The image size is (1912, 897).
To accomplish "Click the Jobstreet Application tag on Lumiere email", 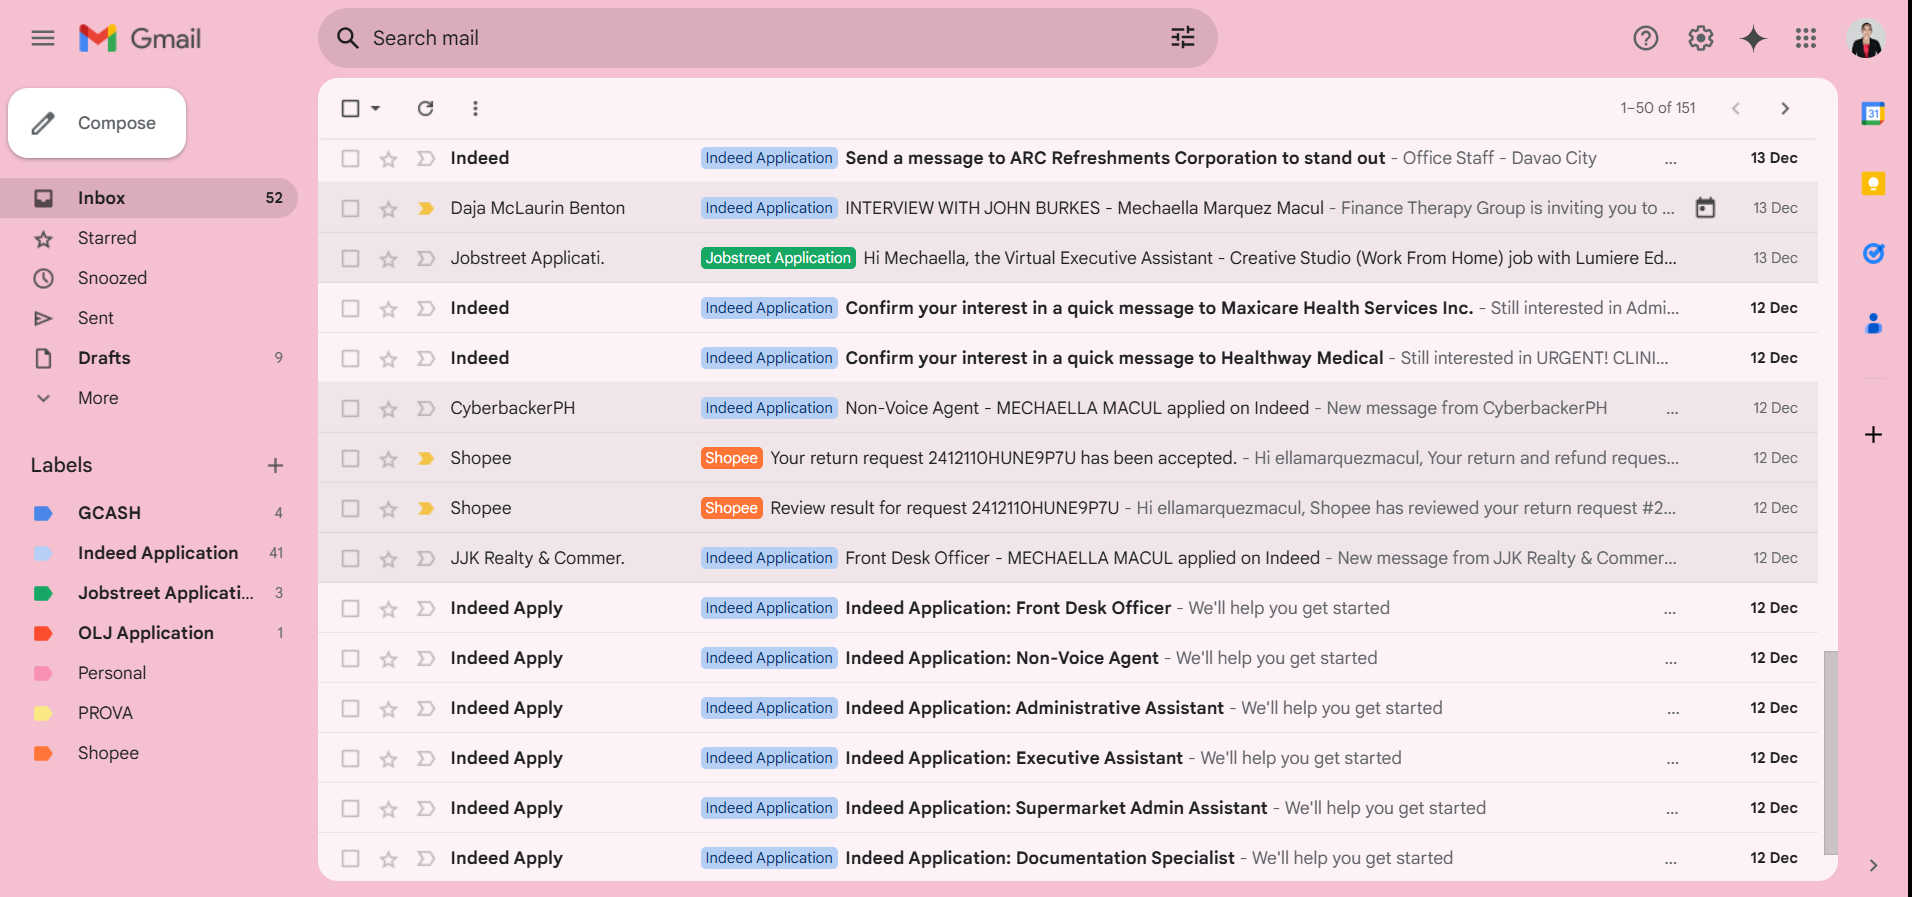I will [778, 258].
